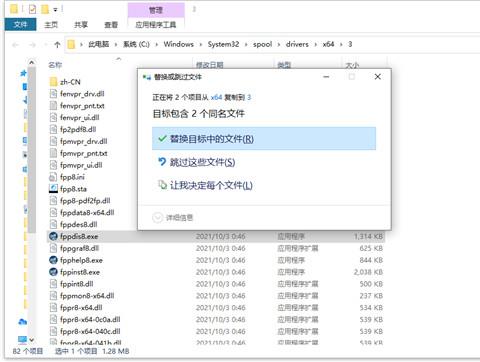Click 此电脑 in the address breadcrumb
Screen dimensions: 480x362
click(x=99, y=44)
